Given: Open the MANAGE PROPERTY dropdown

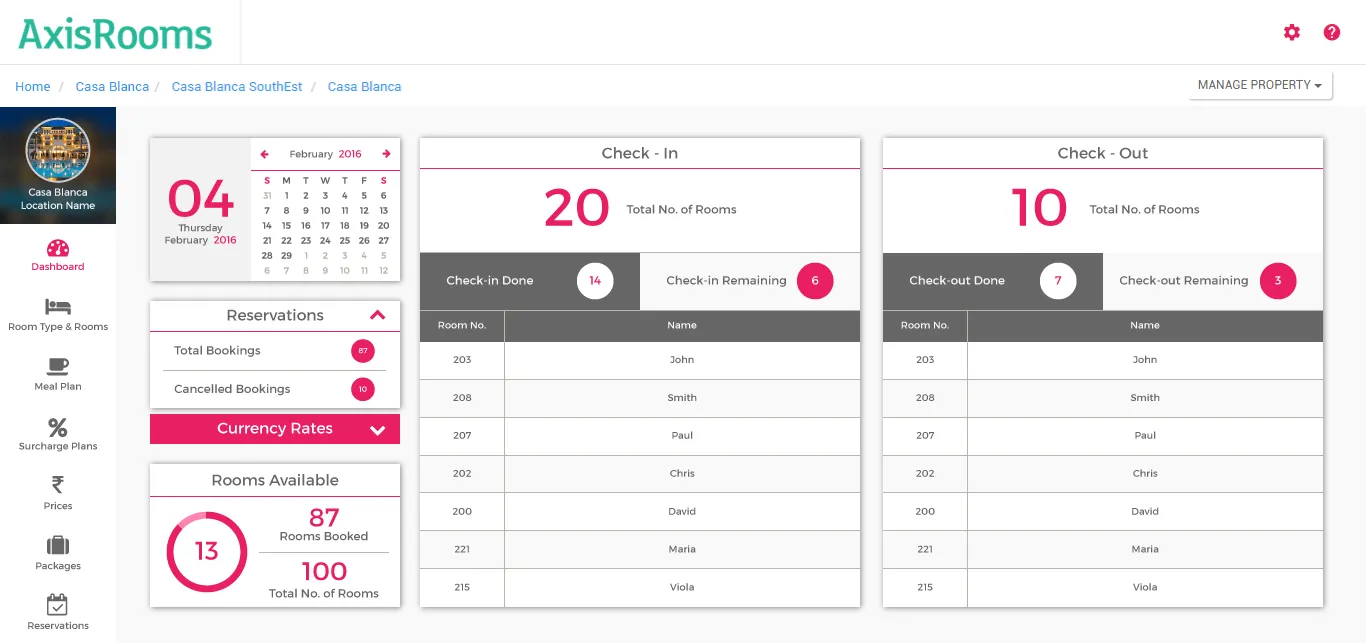Looking at the screenshot, I should coord(1259,85).
